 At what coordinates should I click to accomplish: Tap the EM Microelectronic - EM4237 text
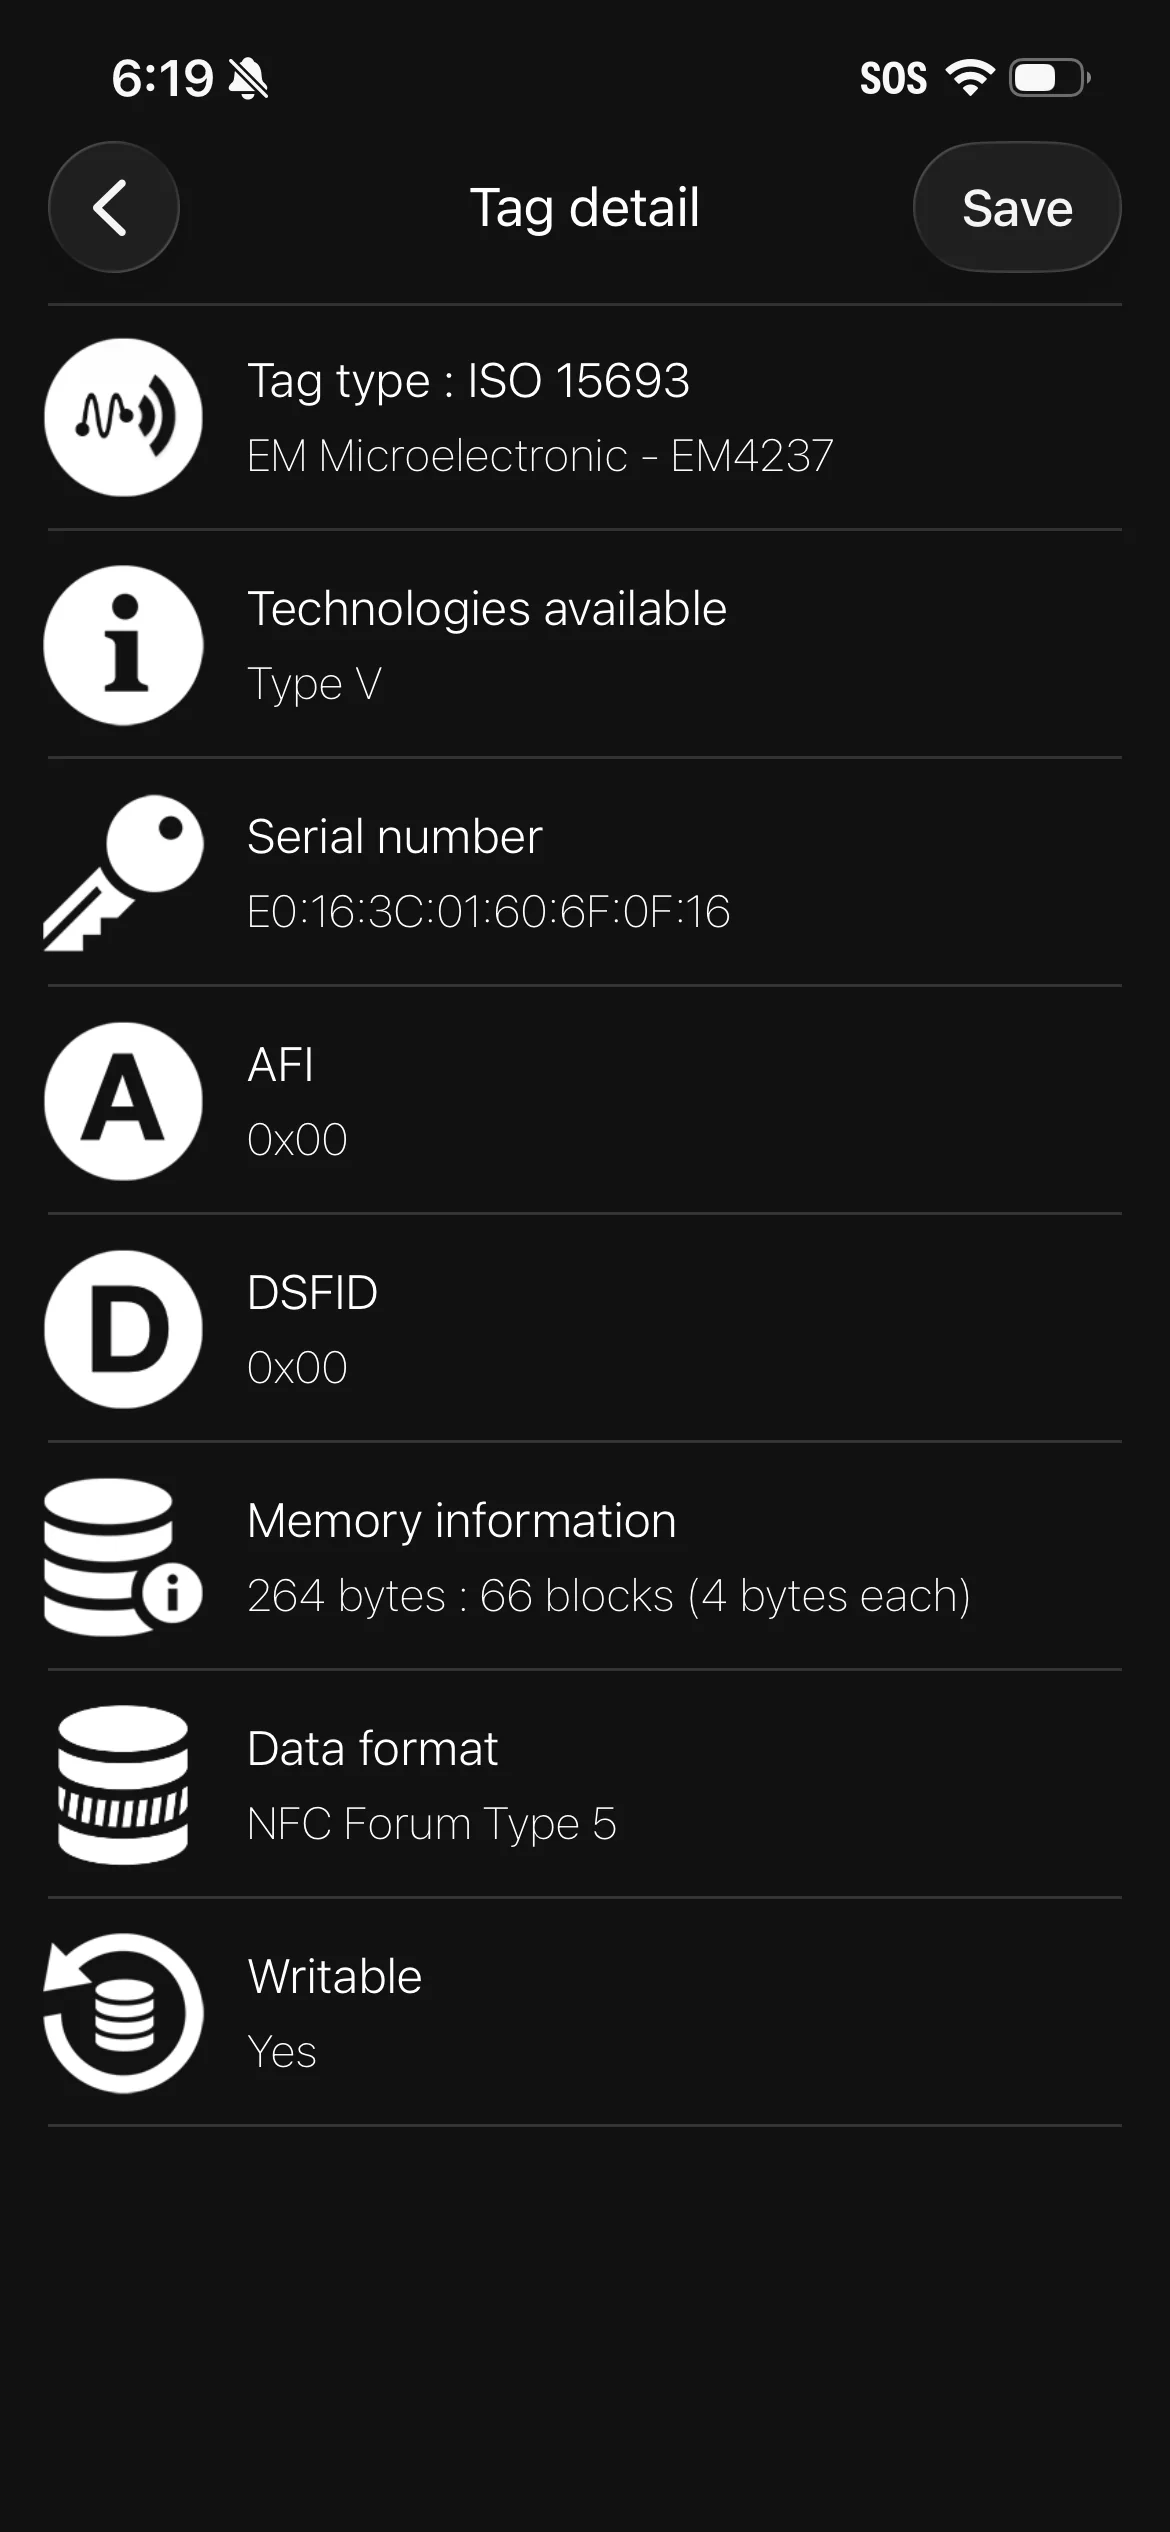[x=540, y=456]
